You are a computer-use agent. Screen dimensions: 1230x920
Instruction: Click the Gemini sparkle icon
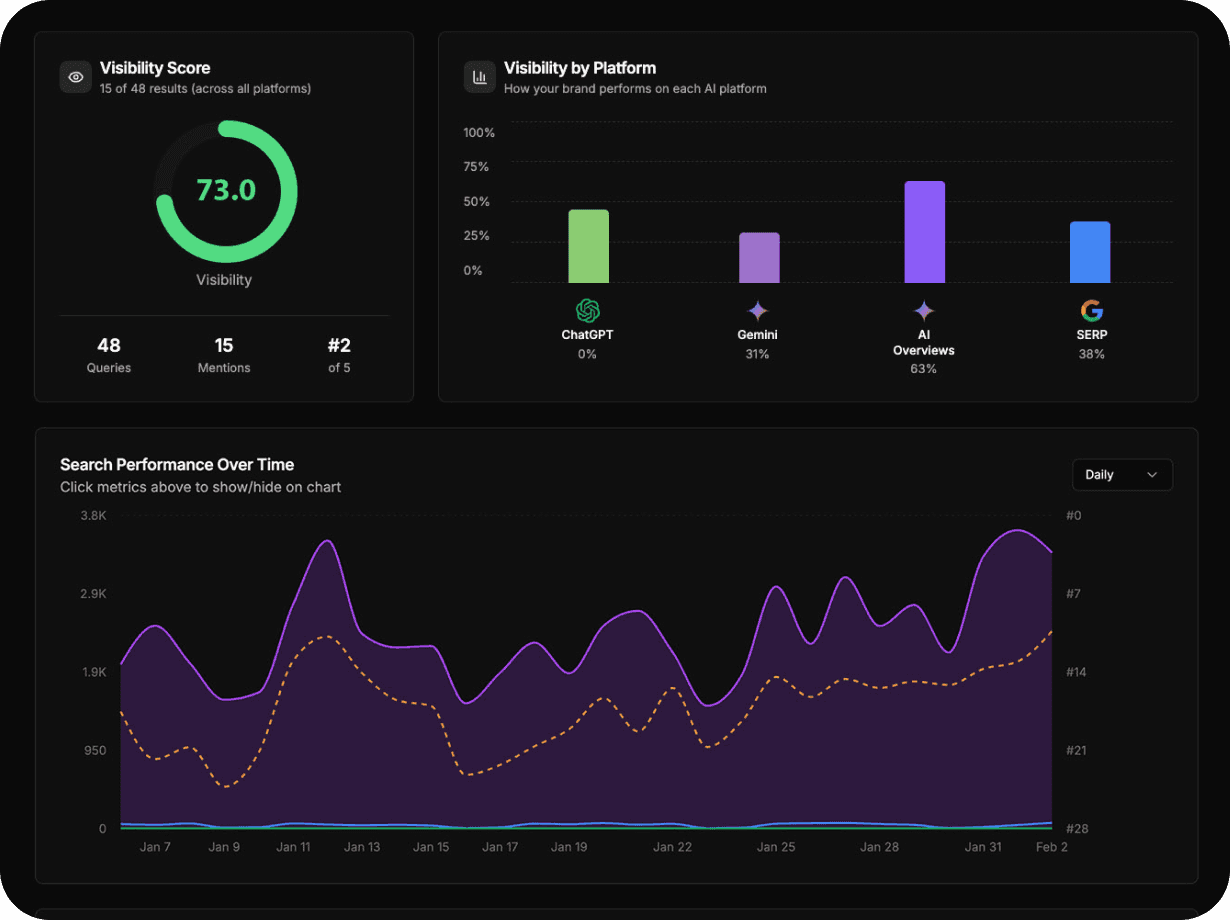pos(757,311)
